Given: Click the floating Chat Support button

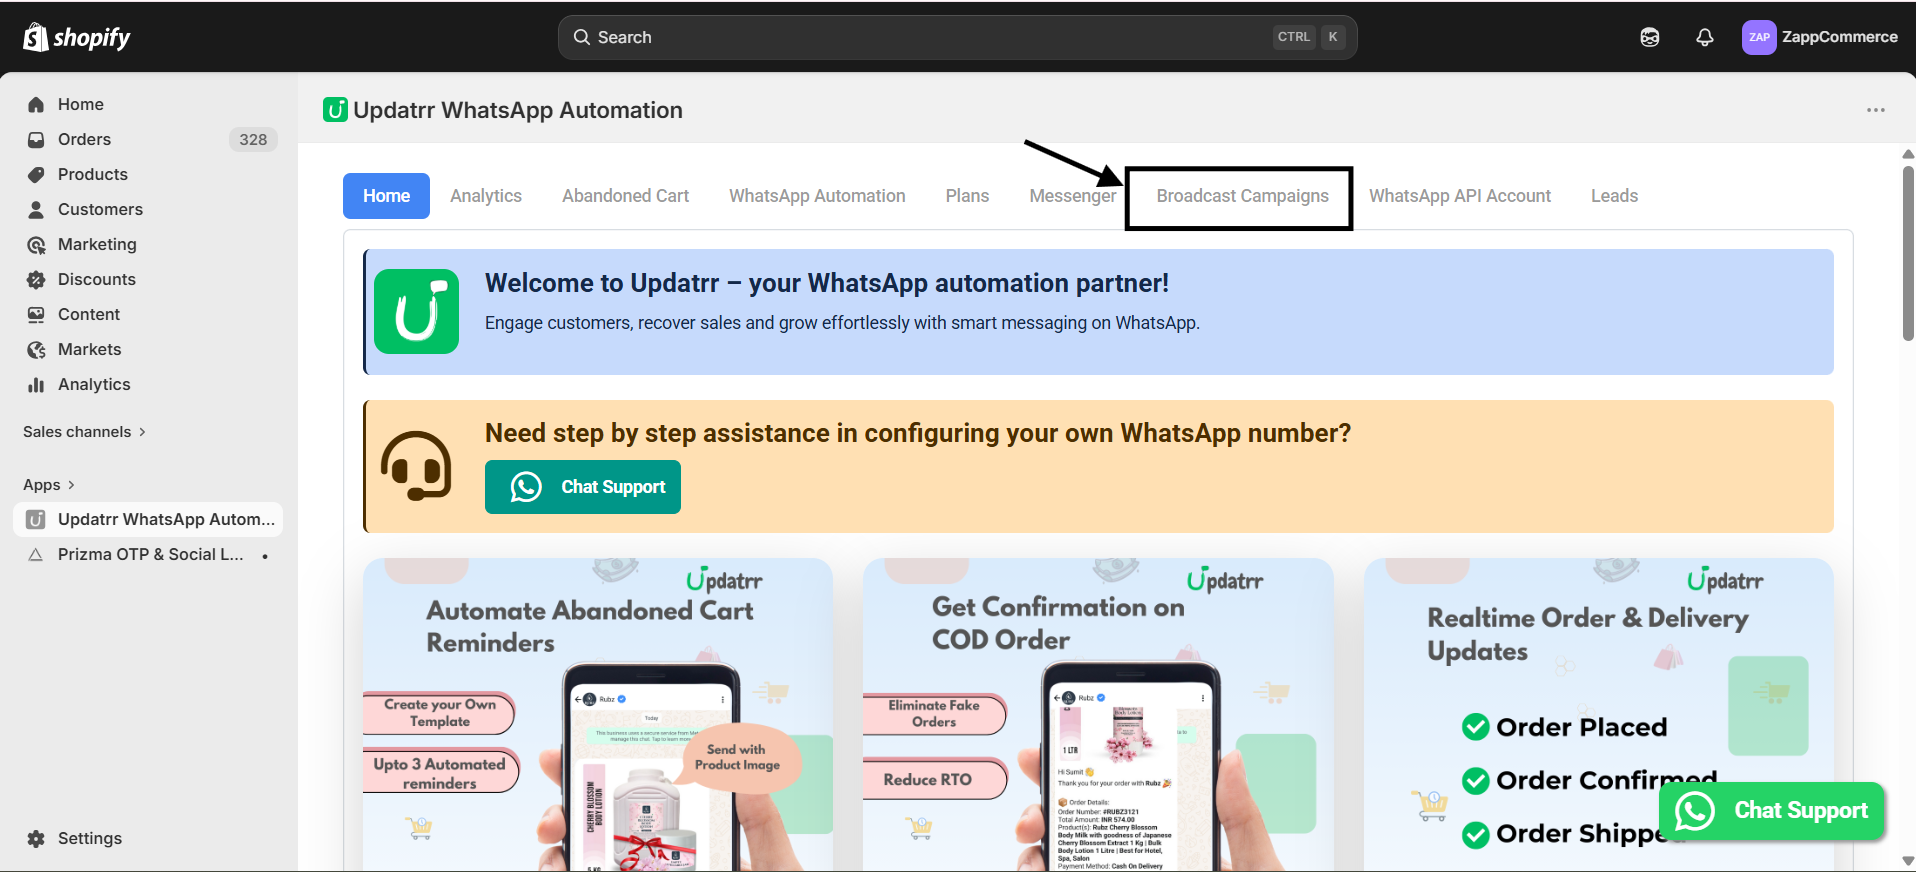Looking at the screenshot, I should tap(1772, 811).
